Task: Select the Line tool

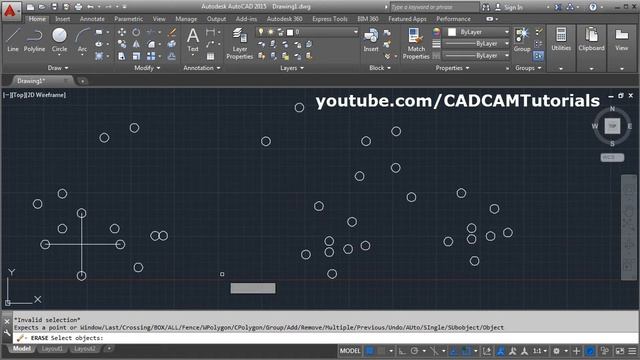Action: [x=13, y=40]
